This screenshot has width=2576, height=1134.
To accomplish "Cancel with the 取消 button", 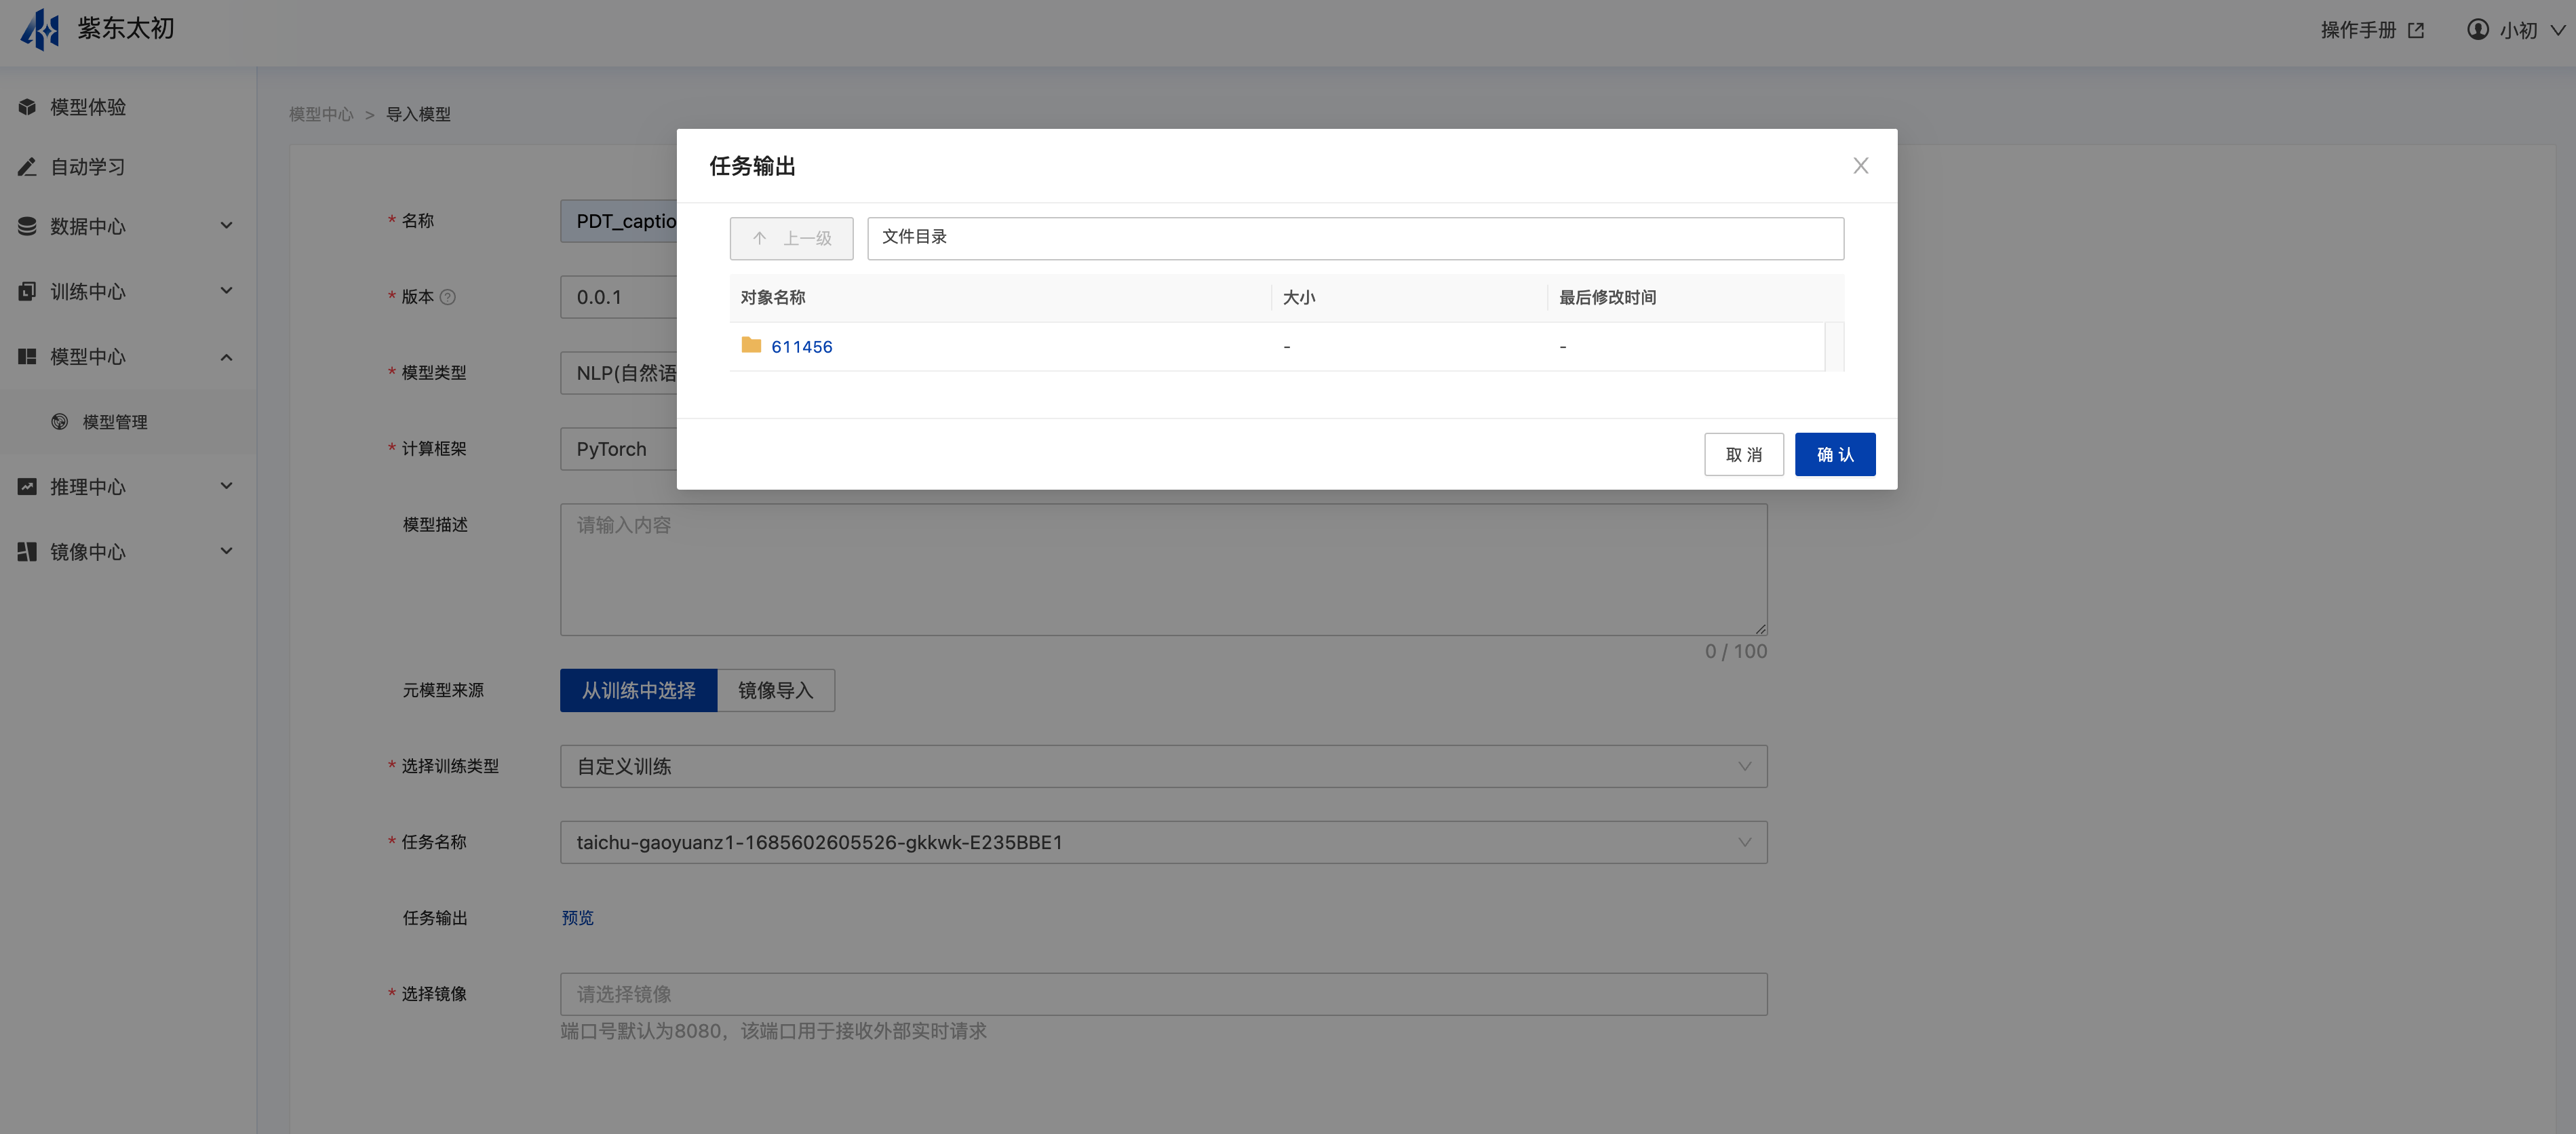I will [1744, 454].
